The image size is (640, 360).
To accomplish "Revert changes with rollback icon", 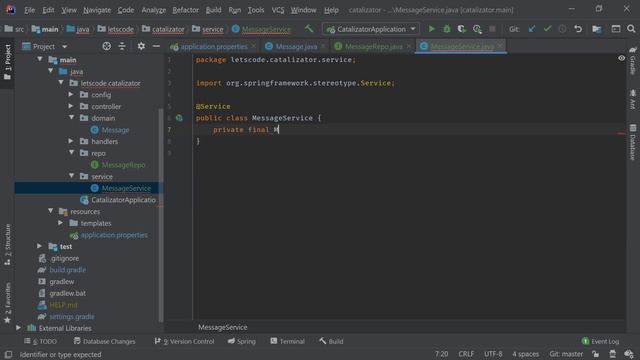I will click(x=578, y=29).
